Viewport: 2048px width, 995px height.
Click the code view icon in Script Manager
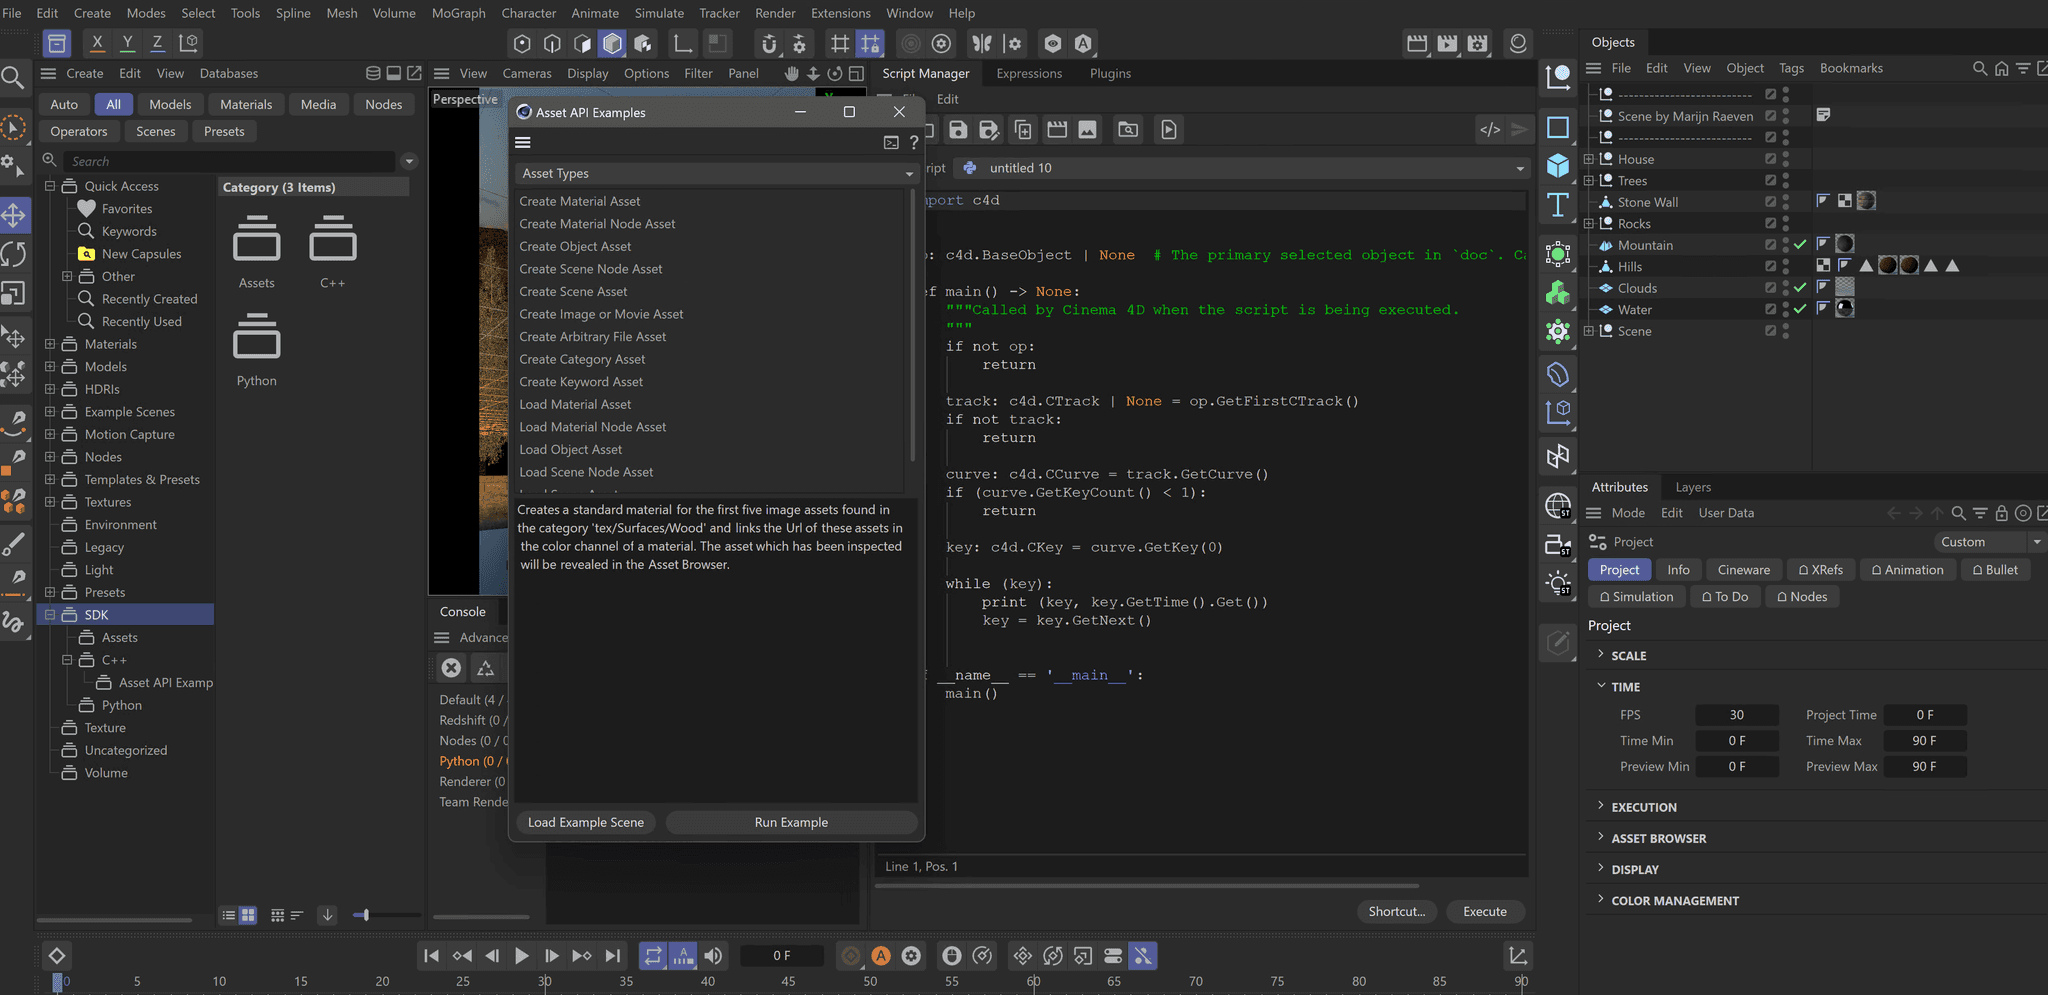(x=1490, y=129)
